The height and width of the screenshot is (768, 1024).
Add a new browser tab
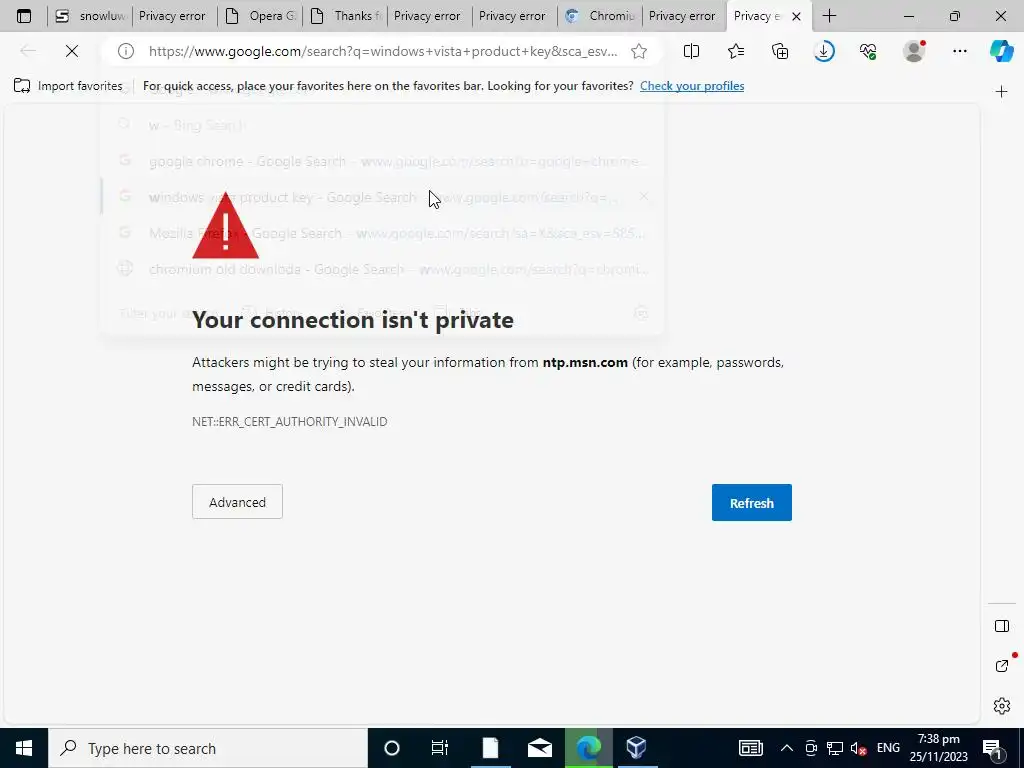pos(829,16)
